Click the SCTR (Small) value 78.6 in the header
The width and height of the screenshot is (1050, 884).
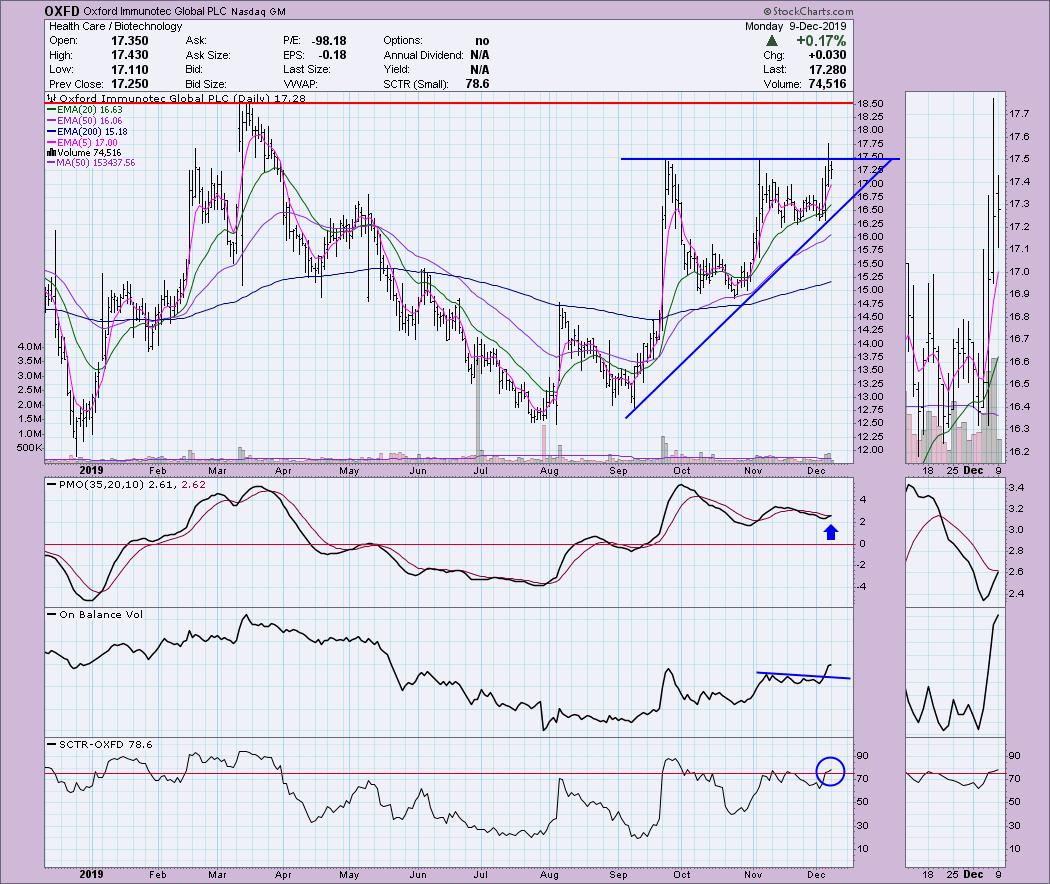(x=477, y=84)
